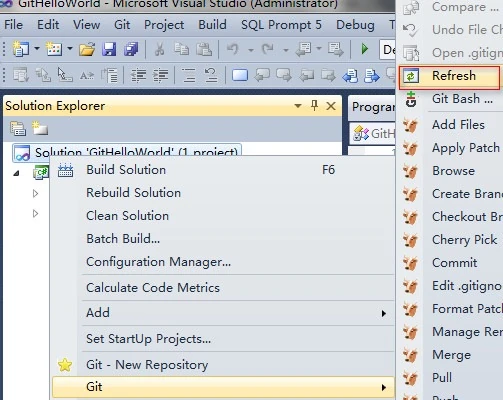Toggle the Solution Explorer auto-hide pin
503x400 pixels.
(x=314, y=106)
